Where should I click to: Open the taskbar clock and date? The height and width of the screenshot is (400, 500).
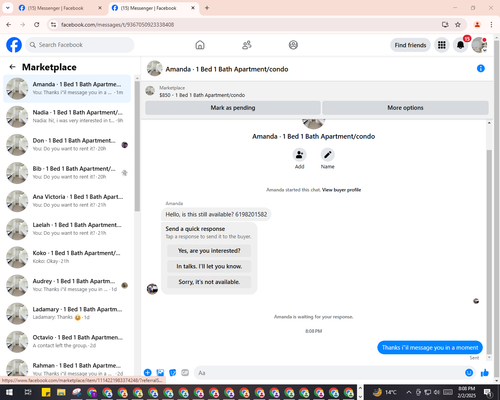tap(466, 392)
